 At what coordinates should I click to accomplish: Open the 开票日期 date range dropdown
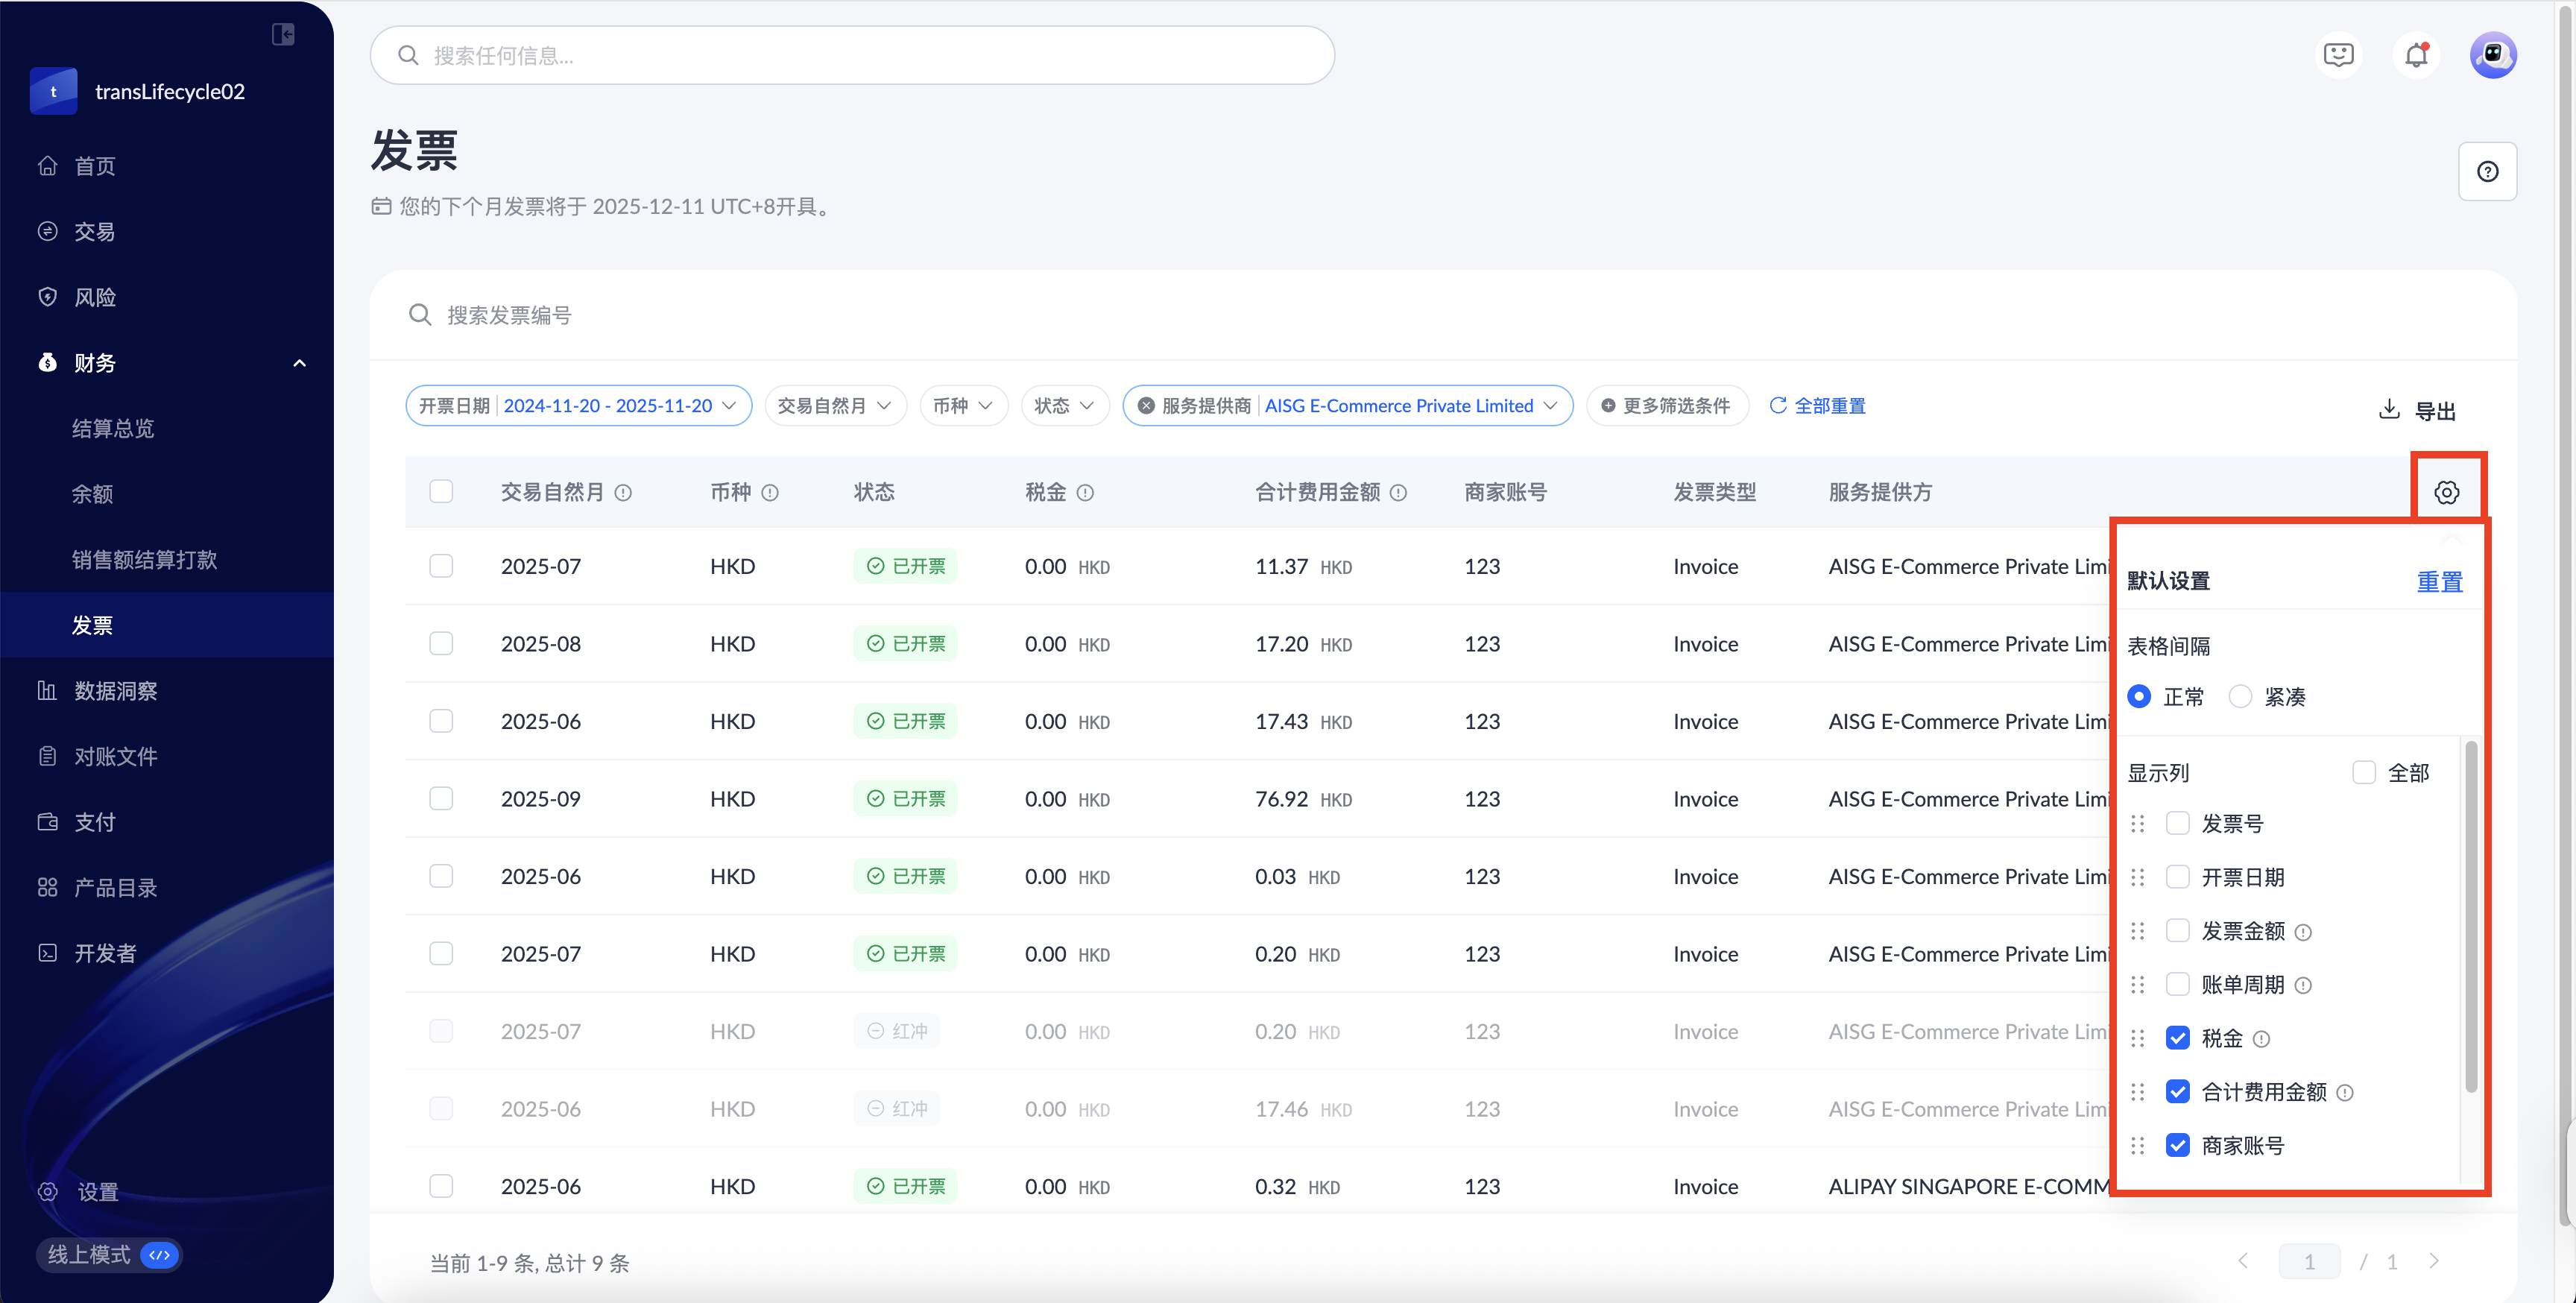(x=578, y=406)
